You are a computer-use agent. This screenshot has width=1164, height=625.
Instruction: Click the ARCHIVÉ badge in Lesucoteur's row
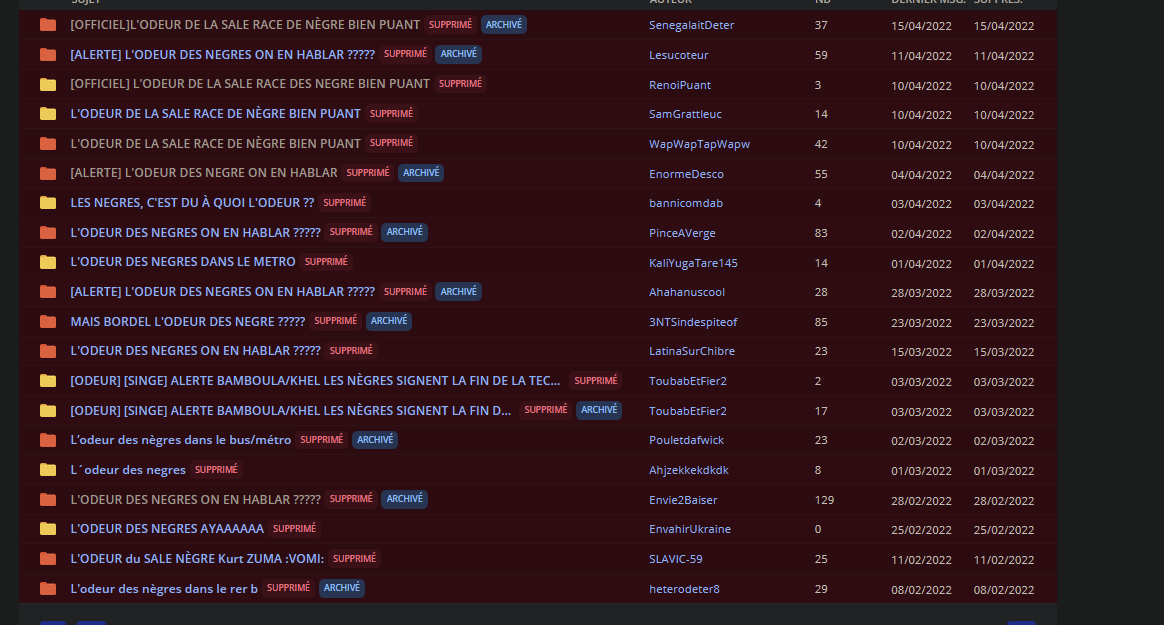pos(459,54)
